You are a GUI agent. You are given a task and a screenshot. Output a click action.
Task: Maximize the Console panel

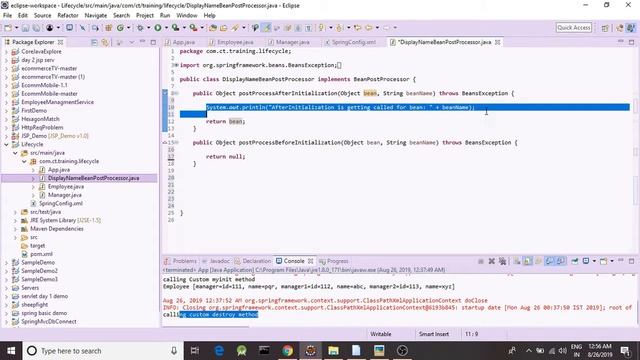pyautogui.click(x=631, y=261)
